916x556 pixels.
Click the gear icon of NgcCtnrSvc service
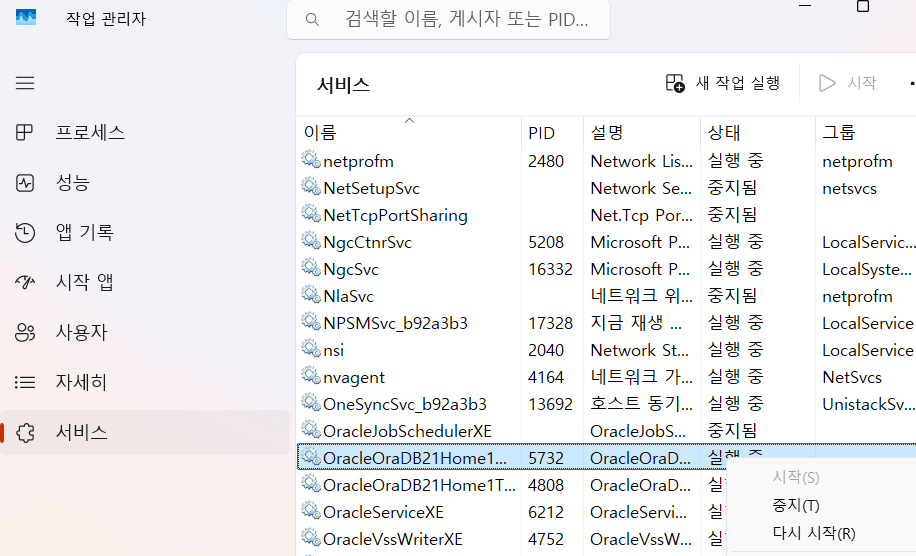[x=311, y=240]
